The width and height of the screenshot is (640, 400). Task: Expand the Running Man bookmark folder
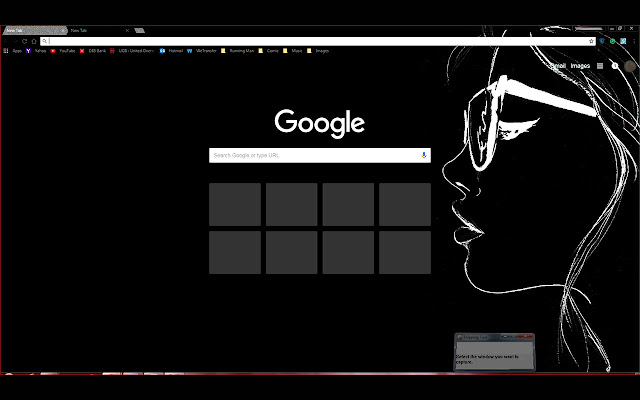click(x=238, y=51)
